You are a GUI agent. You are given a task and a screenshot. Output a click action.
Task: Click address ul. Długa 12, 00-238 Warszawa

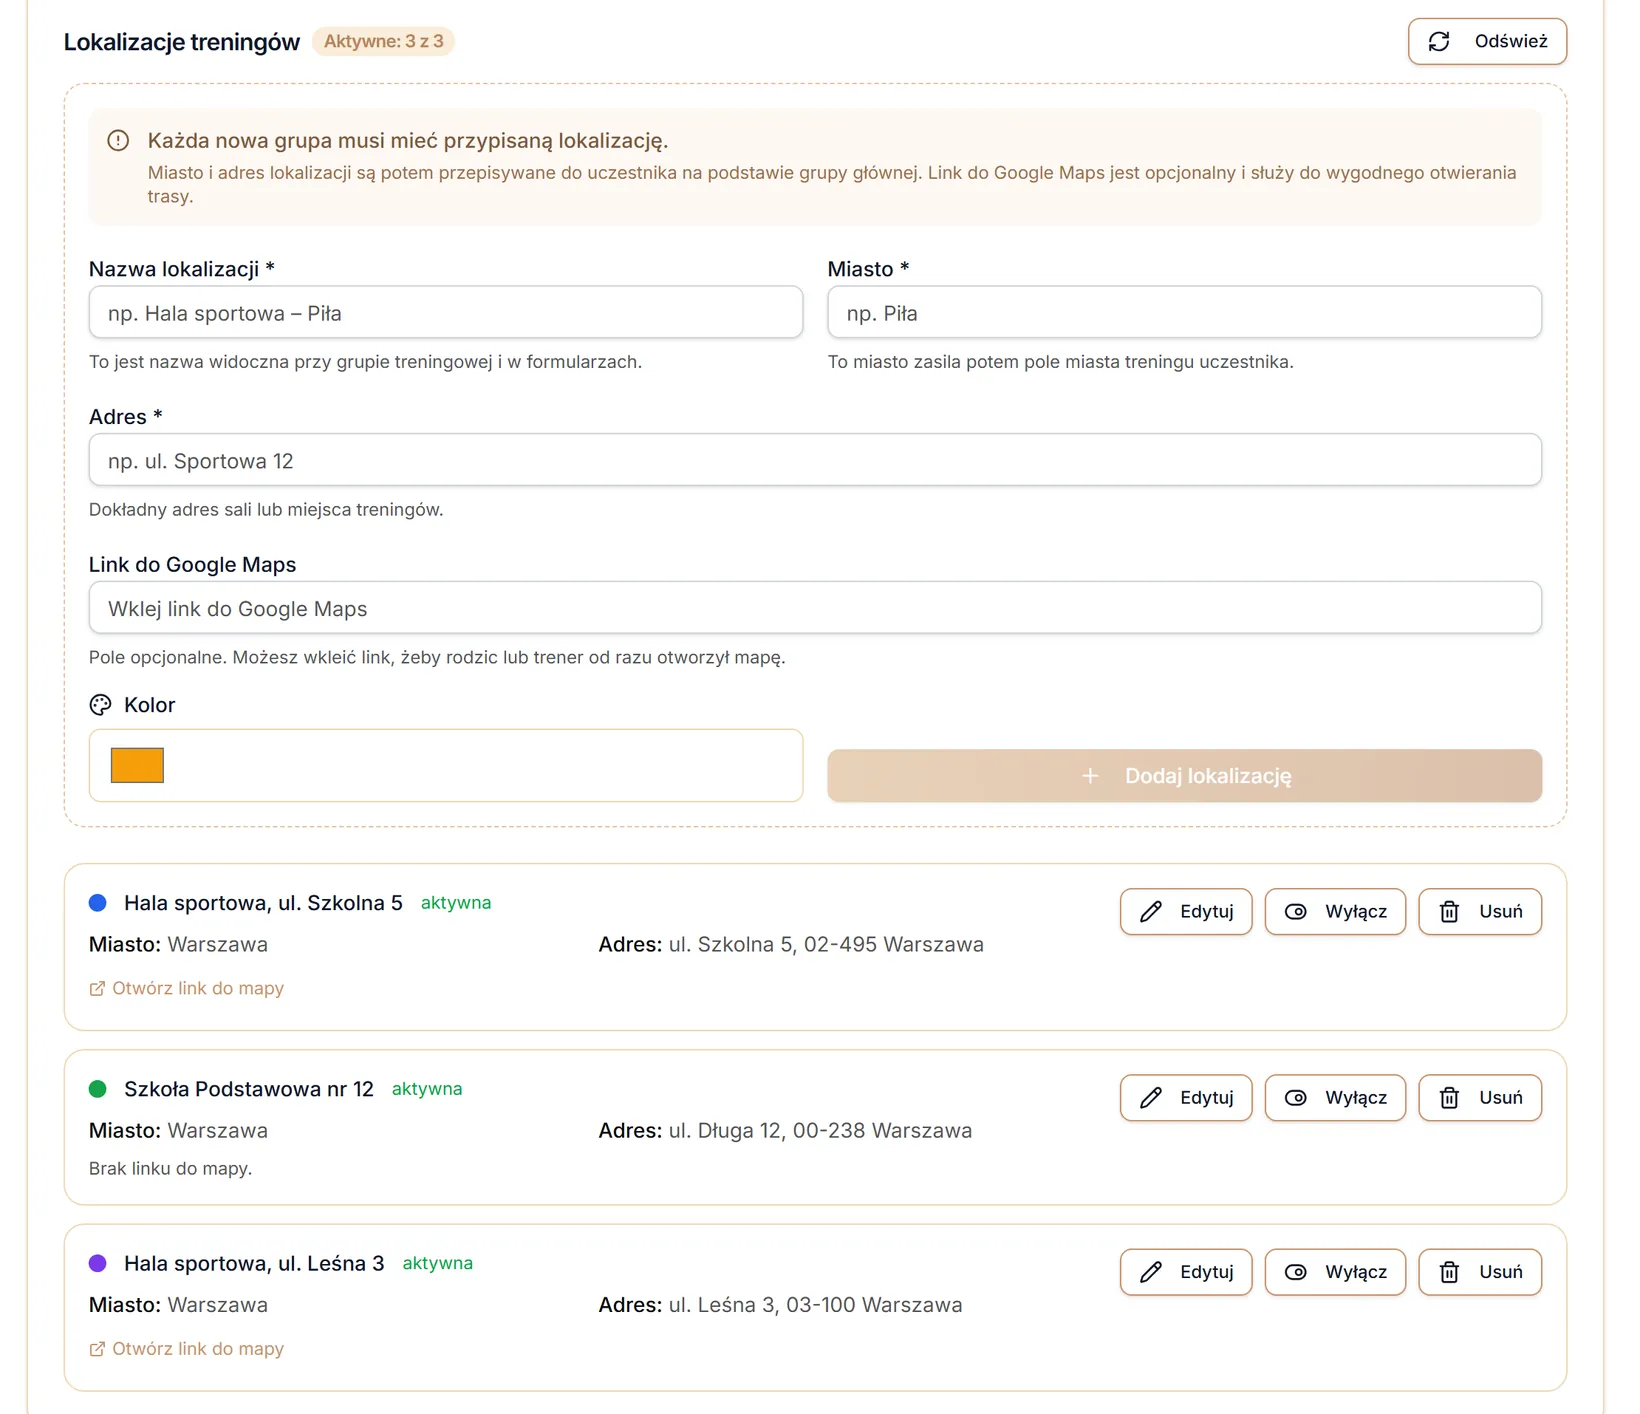[x=820, y=1131]
